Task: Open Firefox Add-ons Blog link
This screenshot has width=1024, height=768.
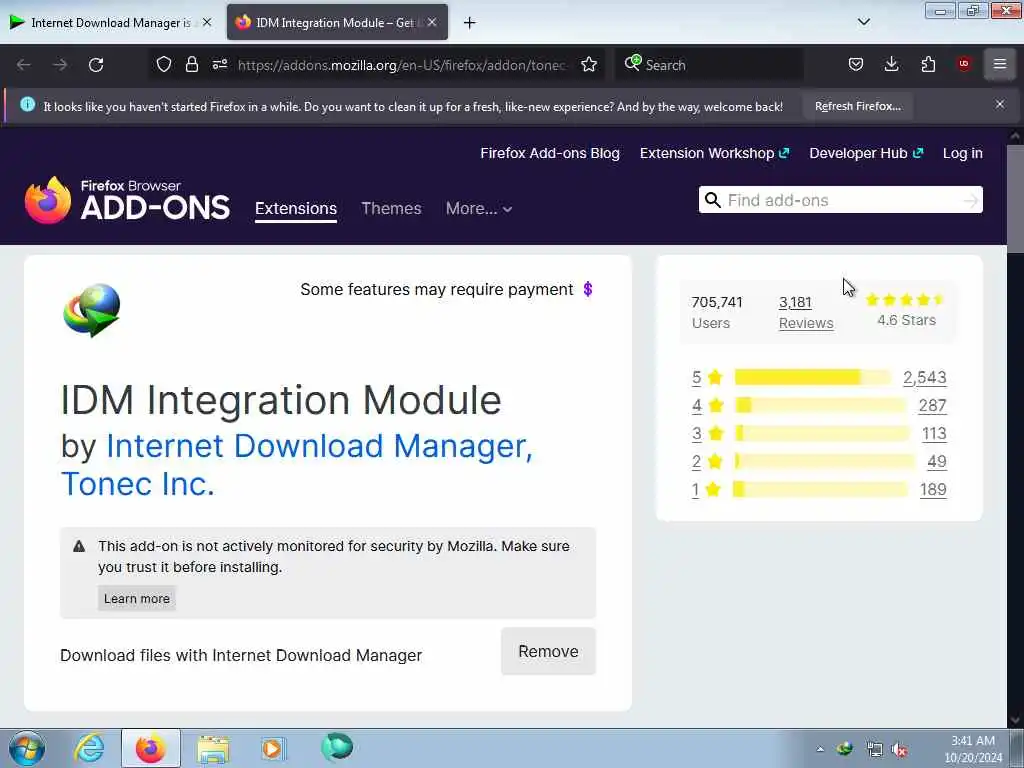Action: pos(550,153)
